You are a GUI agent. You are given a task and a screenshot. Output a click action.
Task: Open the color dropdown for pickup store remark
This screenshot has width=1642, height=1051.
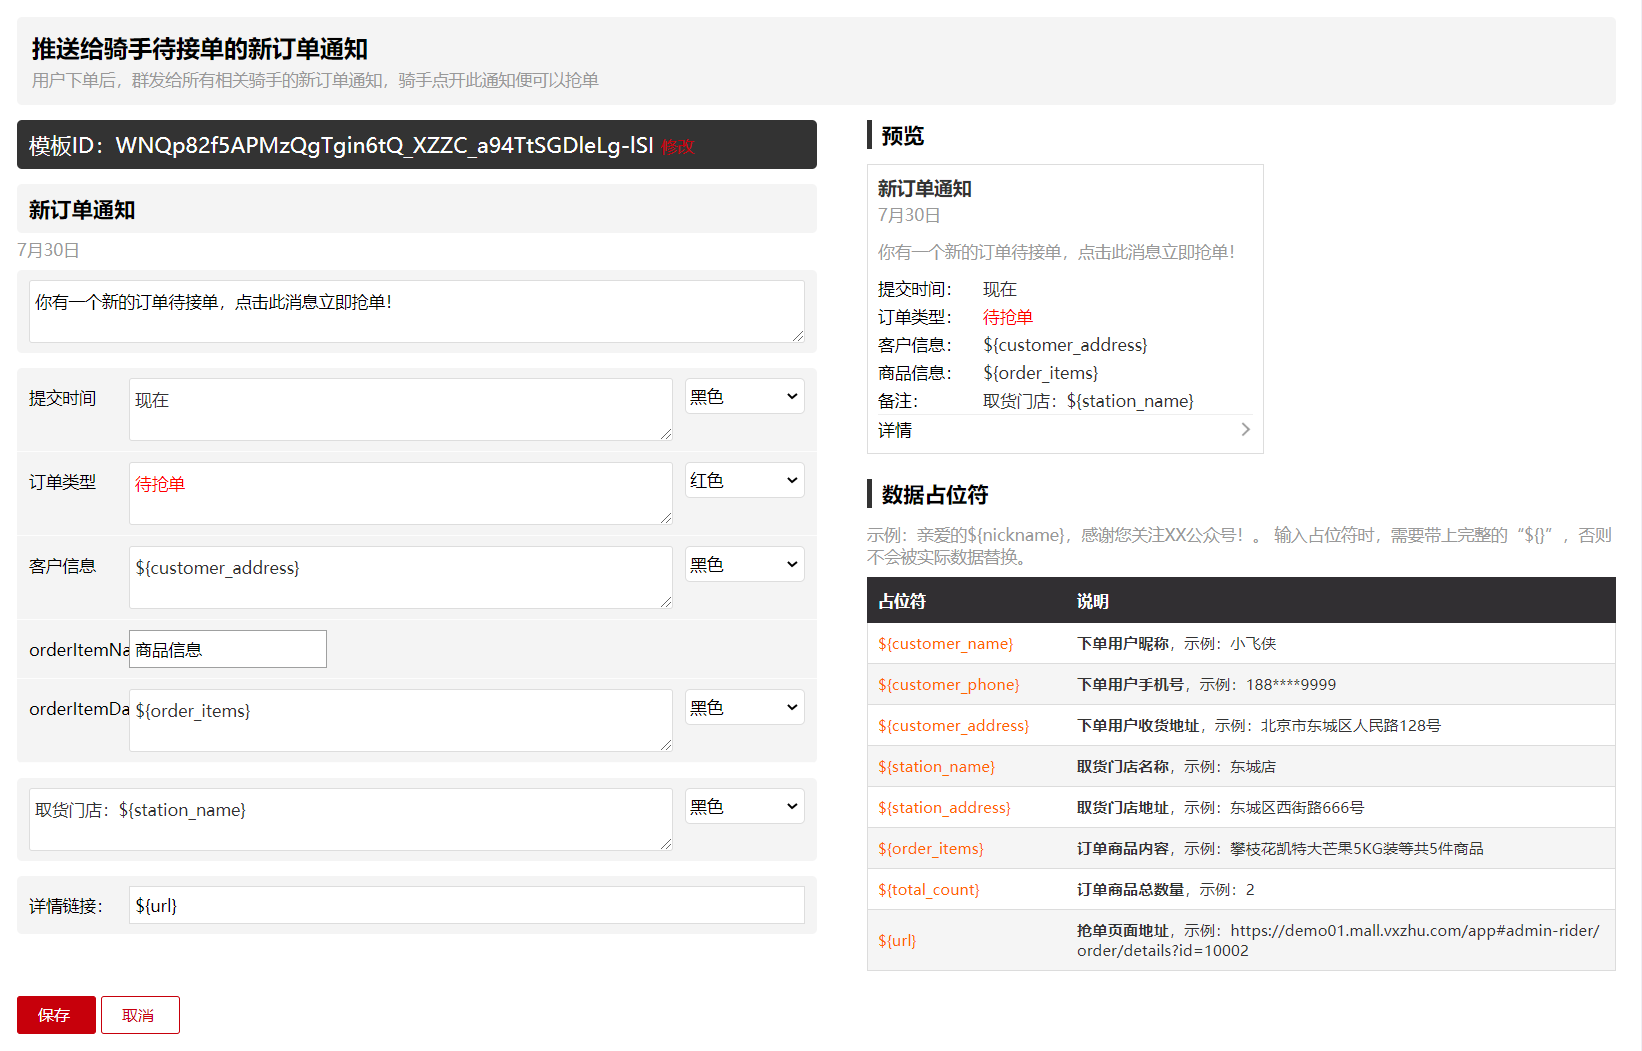(744, 807)
